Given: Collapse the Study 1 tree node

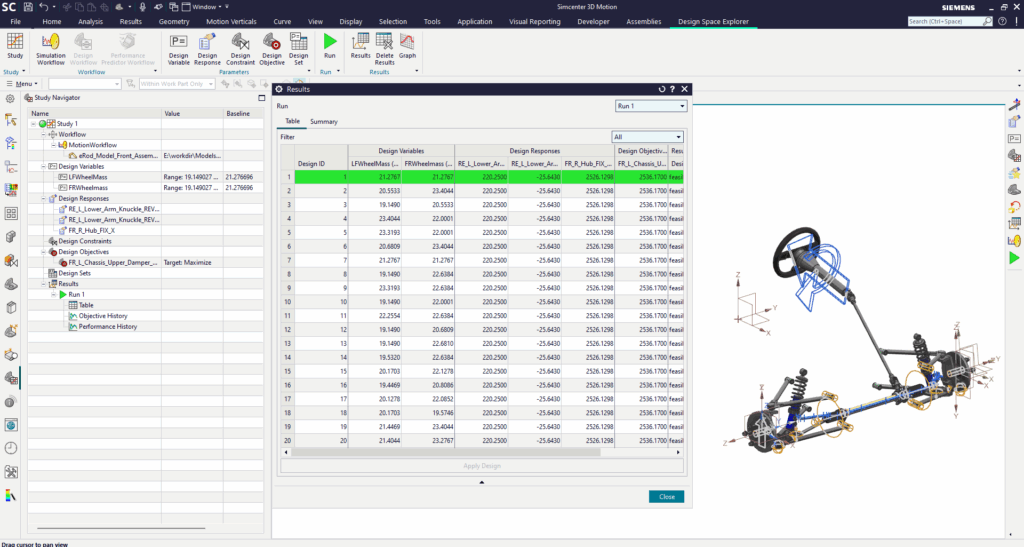Looking at the screenshot, I should tap(34, 124).
